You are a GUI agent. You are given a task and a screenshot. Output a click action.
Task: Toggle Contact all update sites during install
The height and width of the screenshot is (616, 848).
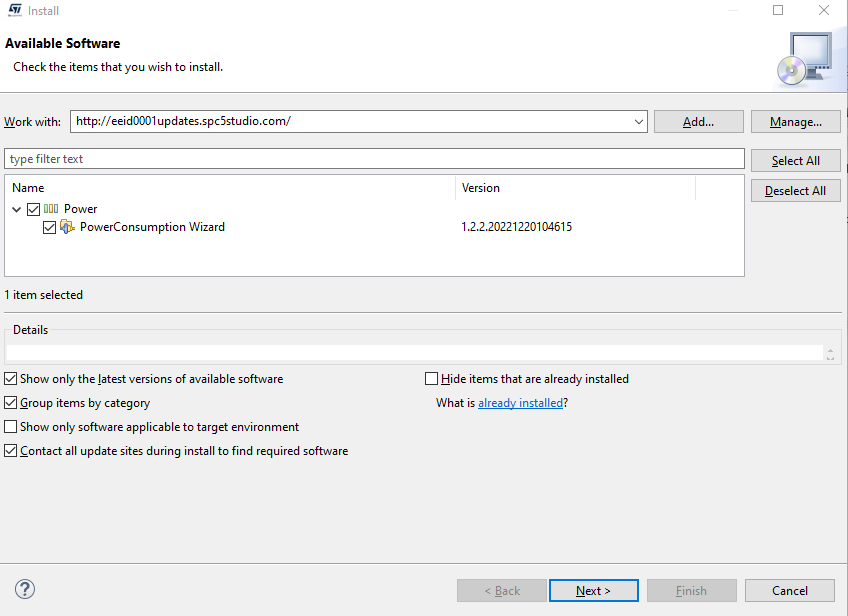[10, 451]
